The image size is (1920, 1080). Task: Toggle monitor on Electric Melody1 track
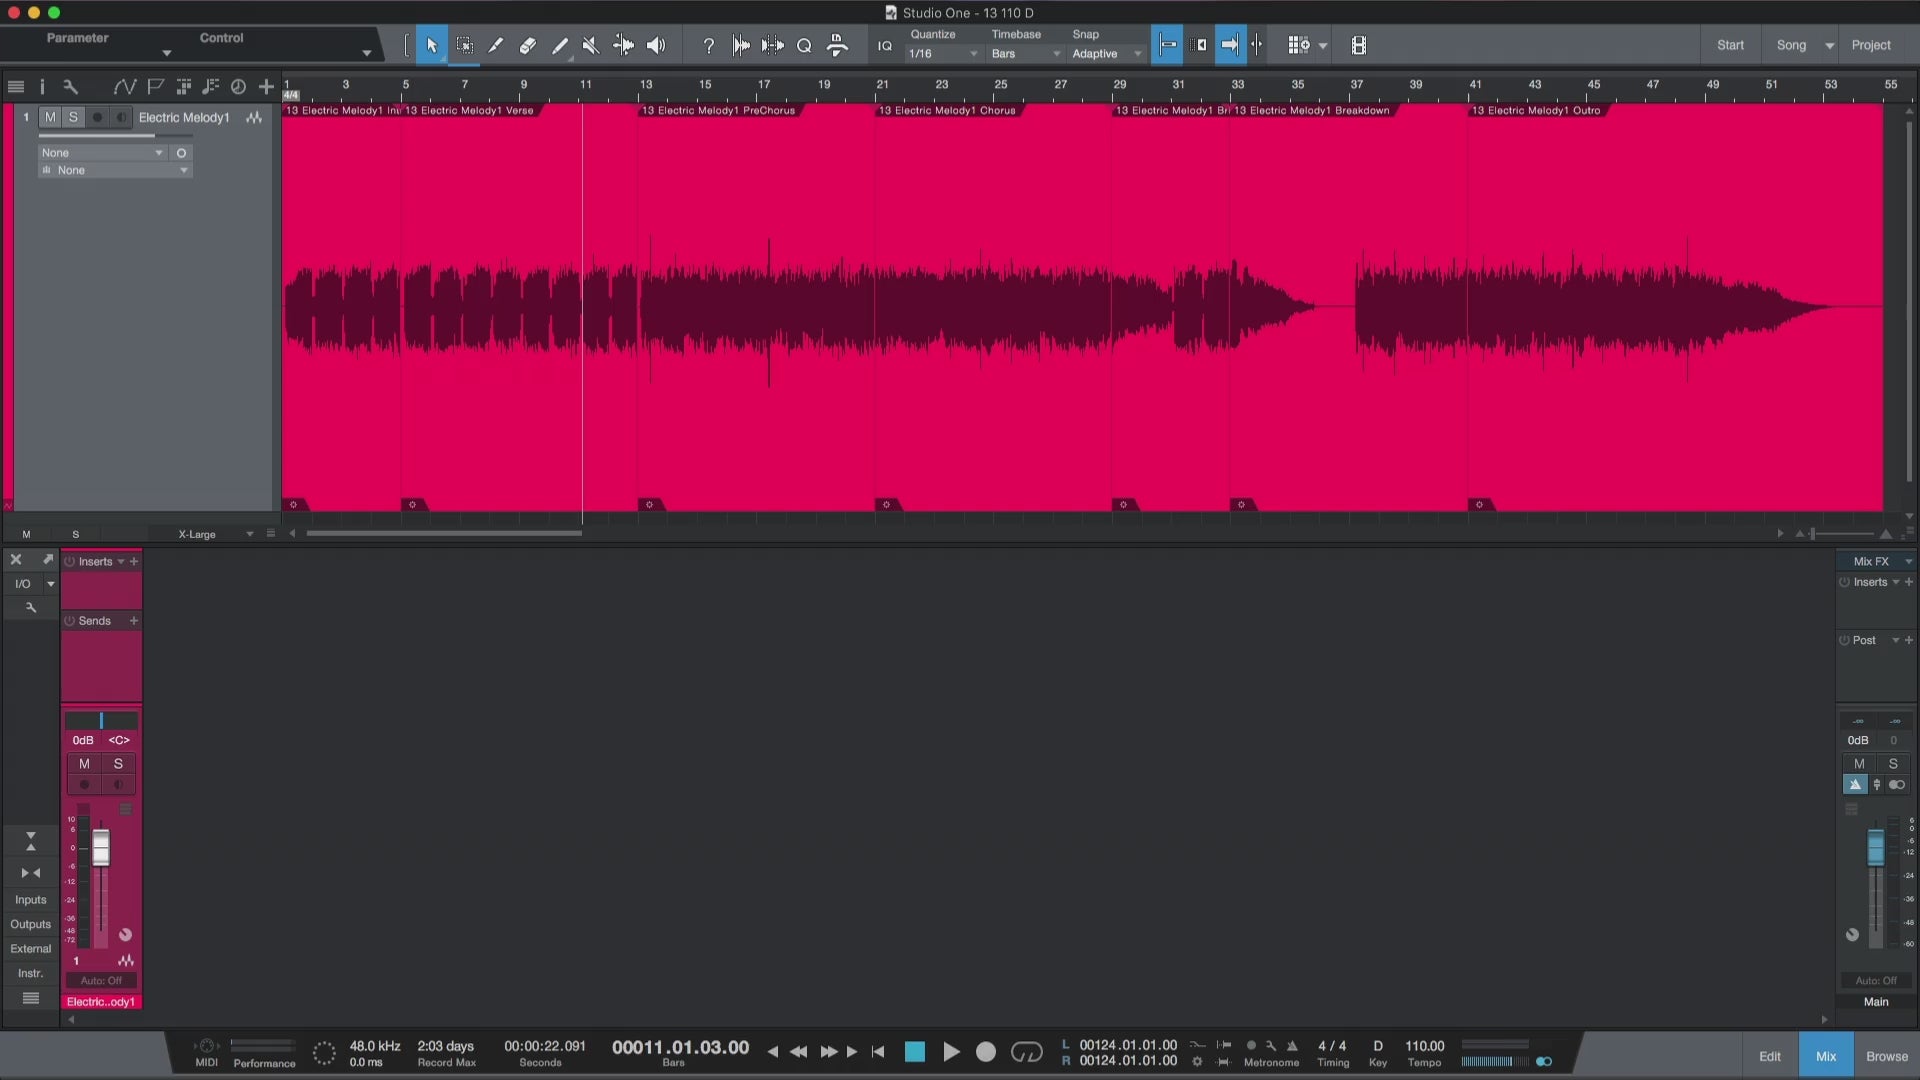(x=121, y=117)
